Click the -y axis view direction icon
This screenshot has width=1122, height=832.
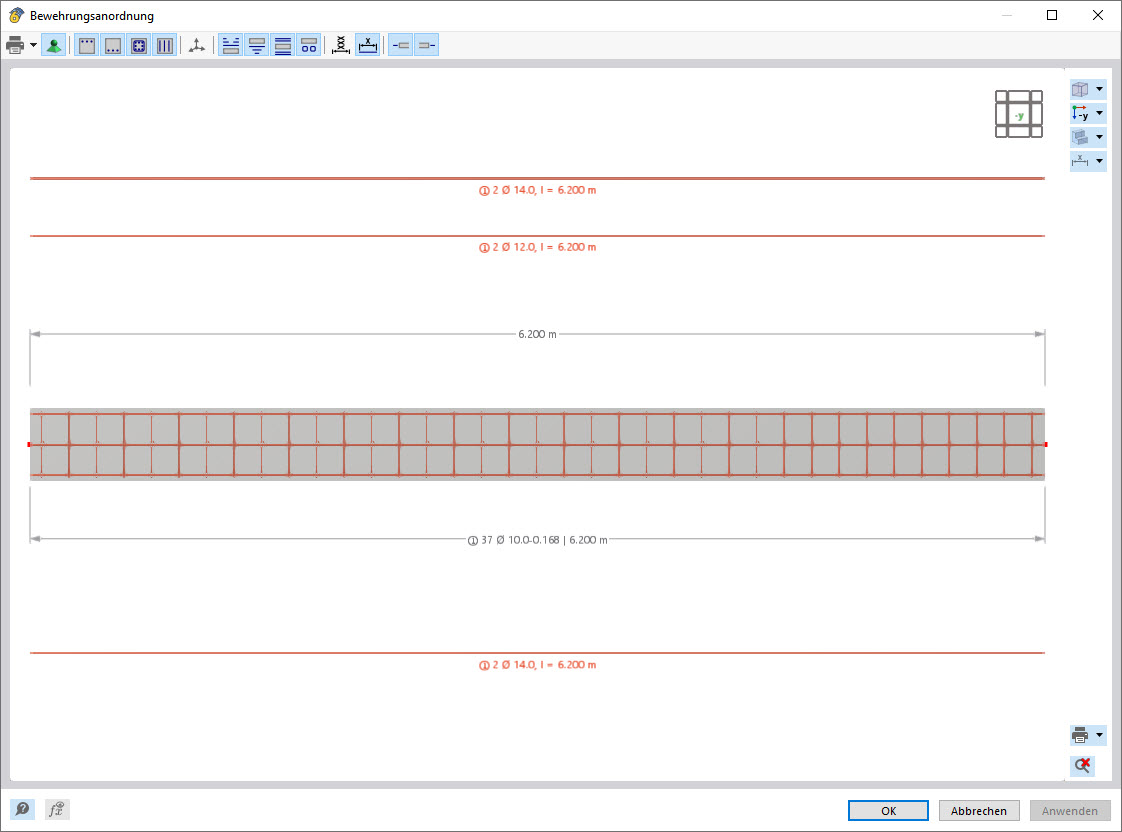(1080, 113)
